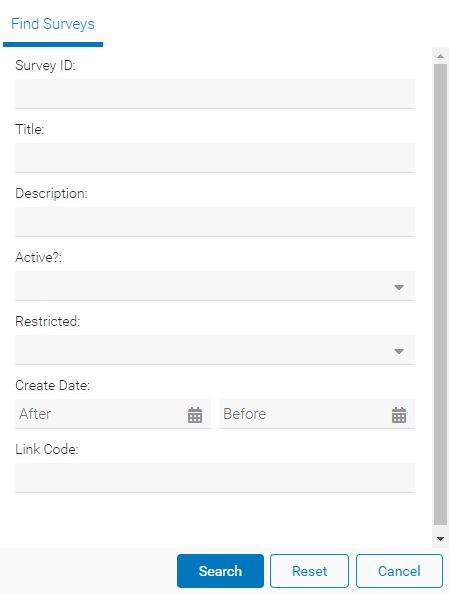Click the Search button

pos(220,571)
